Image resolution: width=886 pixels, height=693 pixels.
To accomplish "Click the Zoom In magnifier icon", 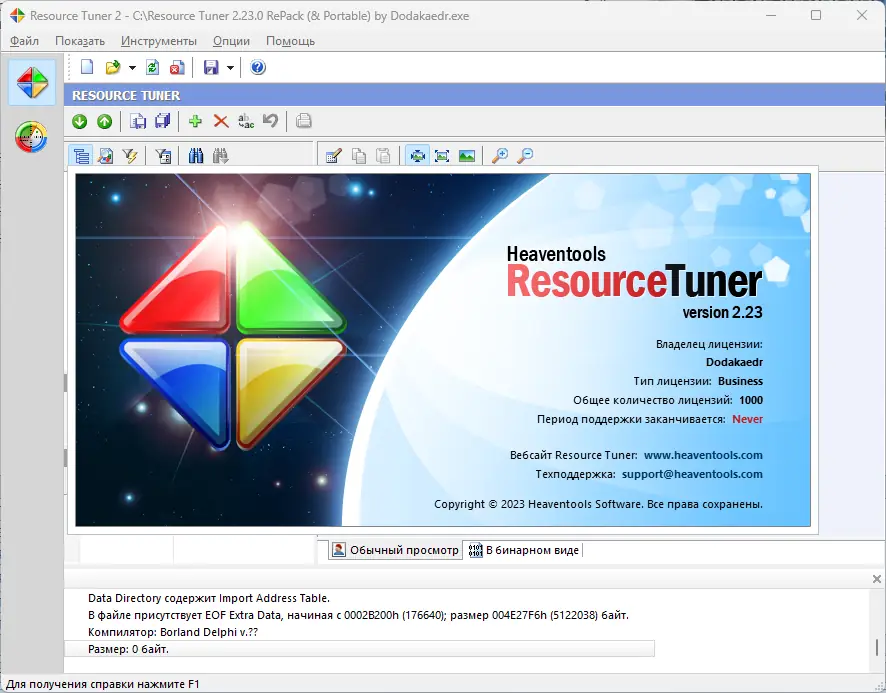I will pyautogui.click(x=500, y=155).
